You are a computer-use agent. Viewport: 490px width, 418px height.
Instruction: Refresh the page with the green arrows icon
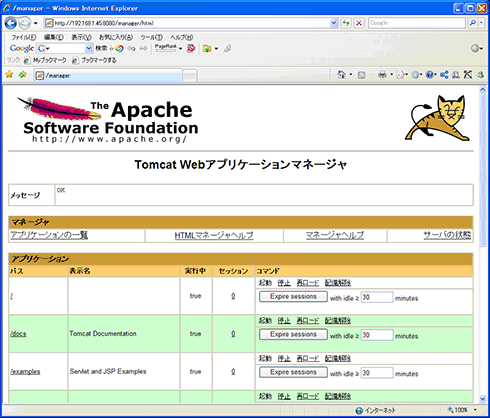coord(346,23)
